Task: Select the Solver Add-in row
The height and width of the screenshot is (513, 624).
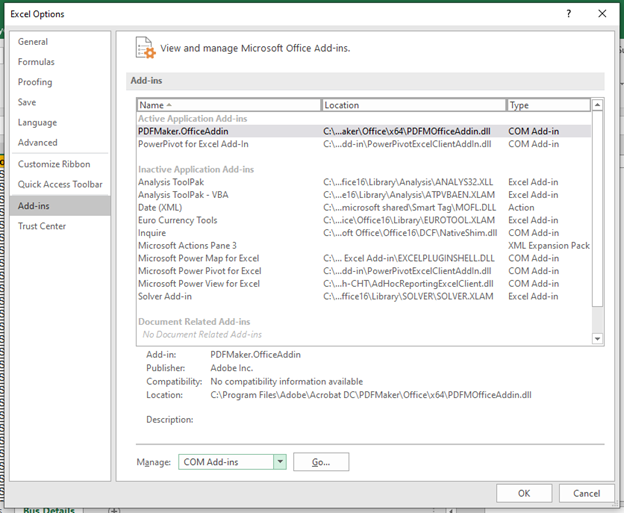Action: (364, 296)
